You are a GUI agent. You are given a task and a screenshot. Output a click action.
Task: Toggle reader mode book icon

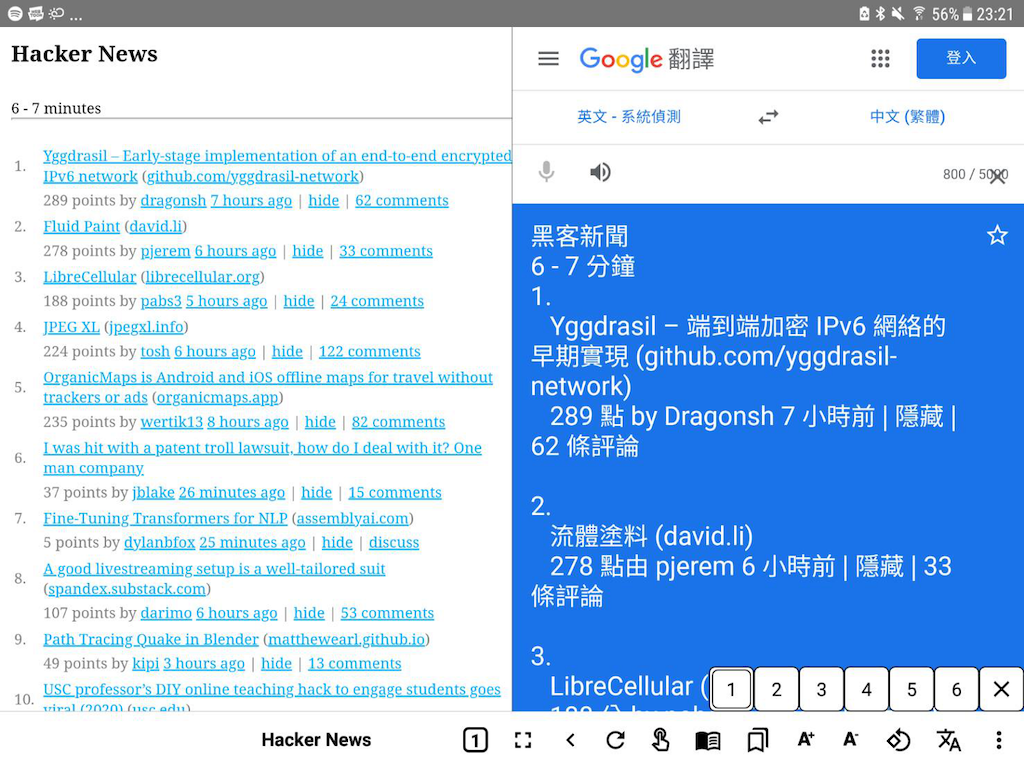708,741
